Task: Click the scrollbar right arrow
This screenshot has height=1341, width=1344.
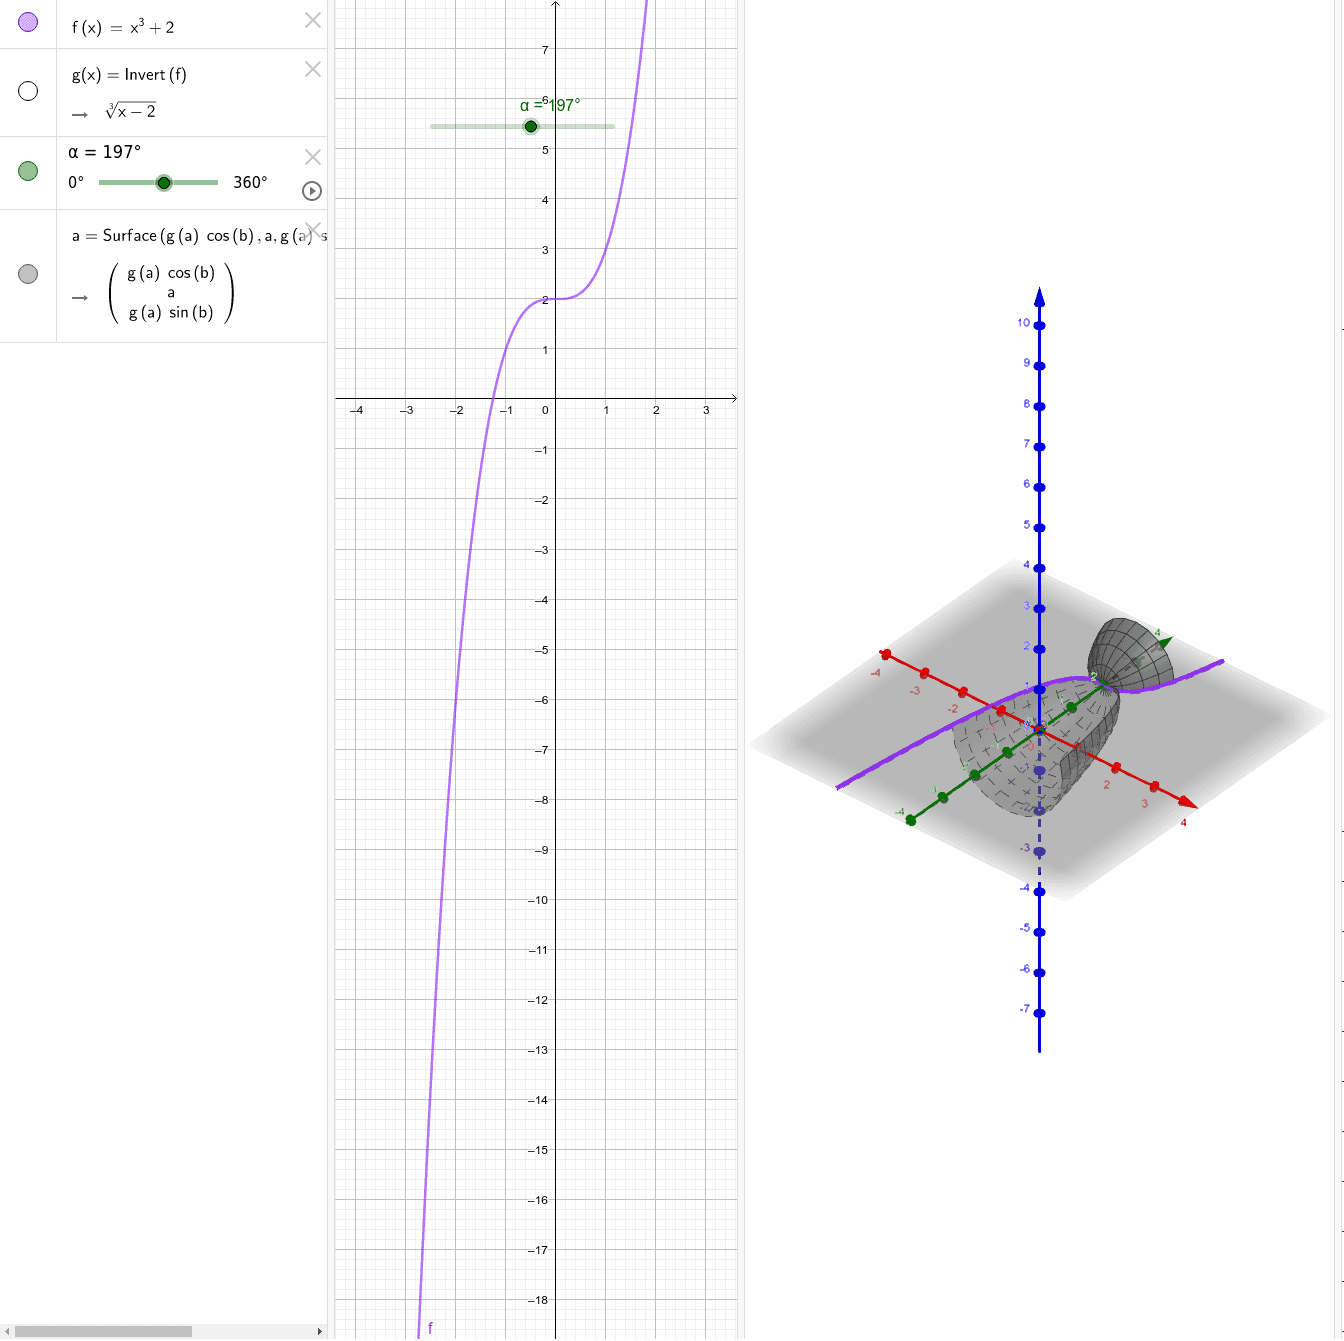Action: (320, 1331)
